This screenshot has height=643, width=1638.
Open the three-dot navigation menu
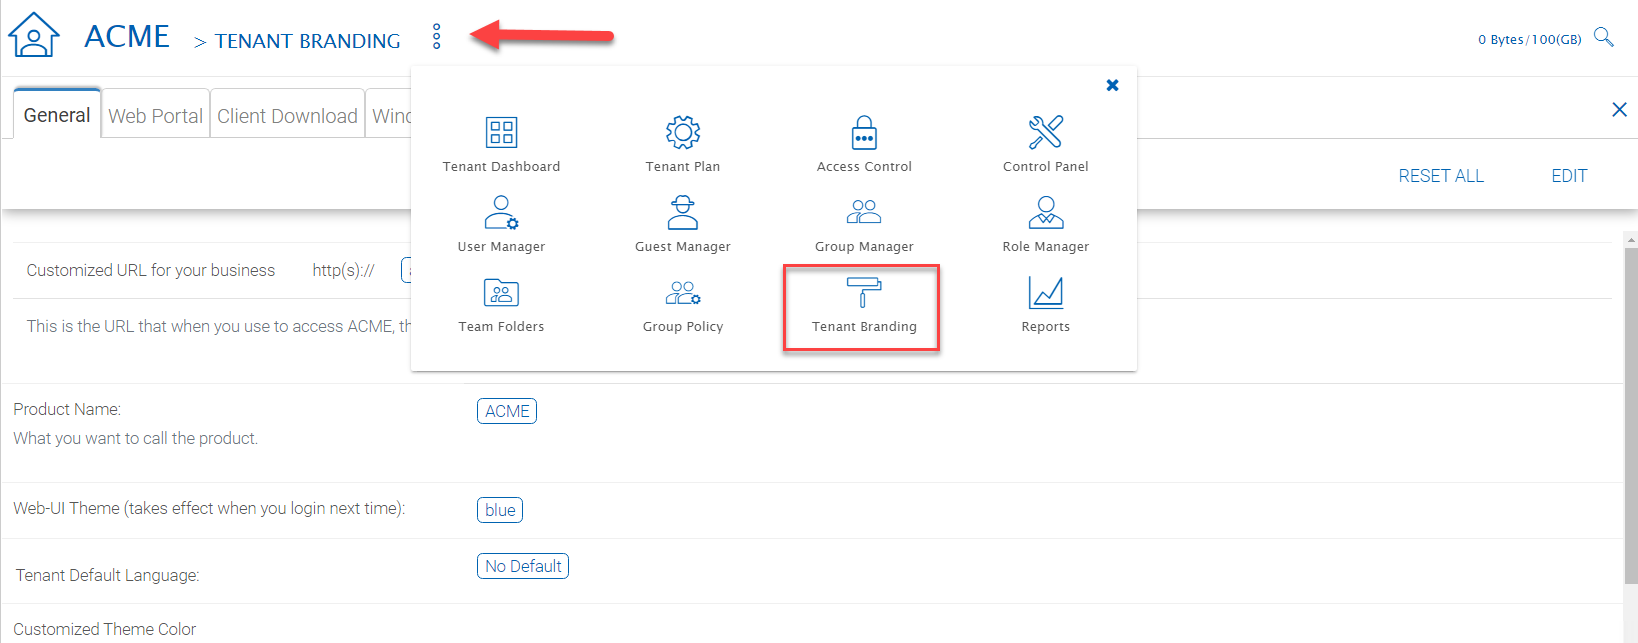click(436, 37)
